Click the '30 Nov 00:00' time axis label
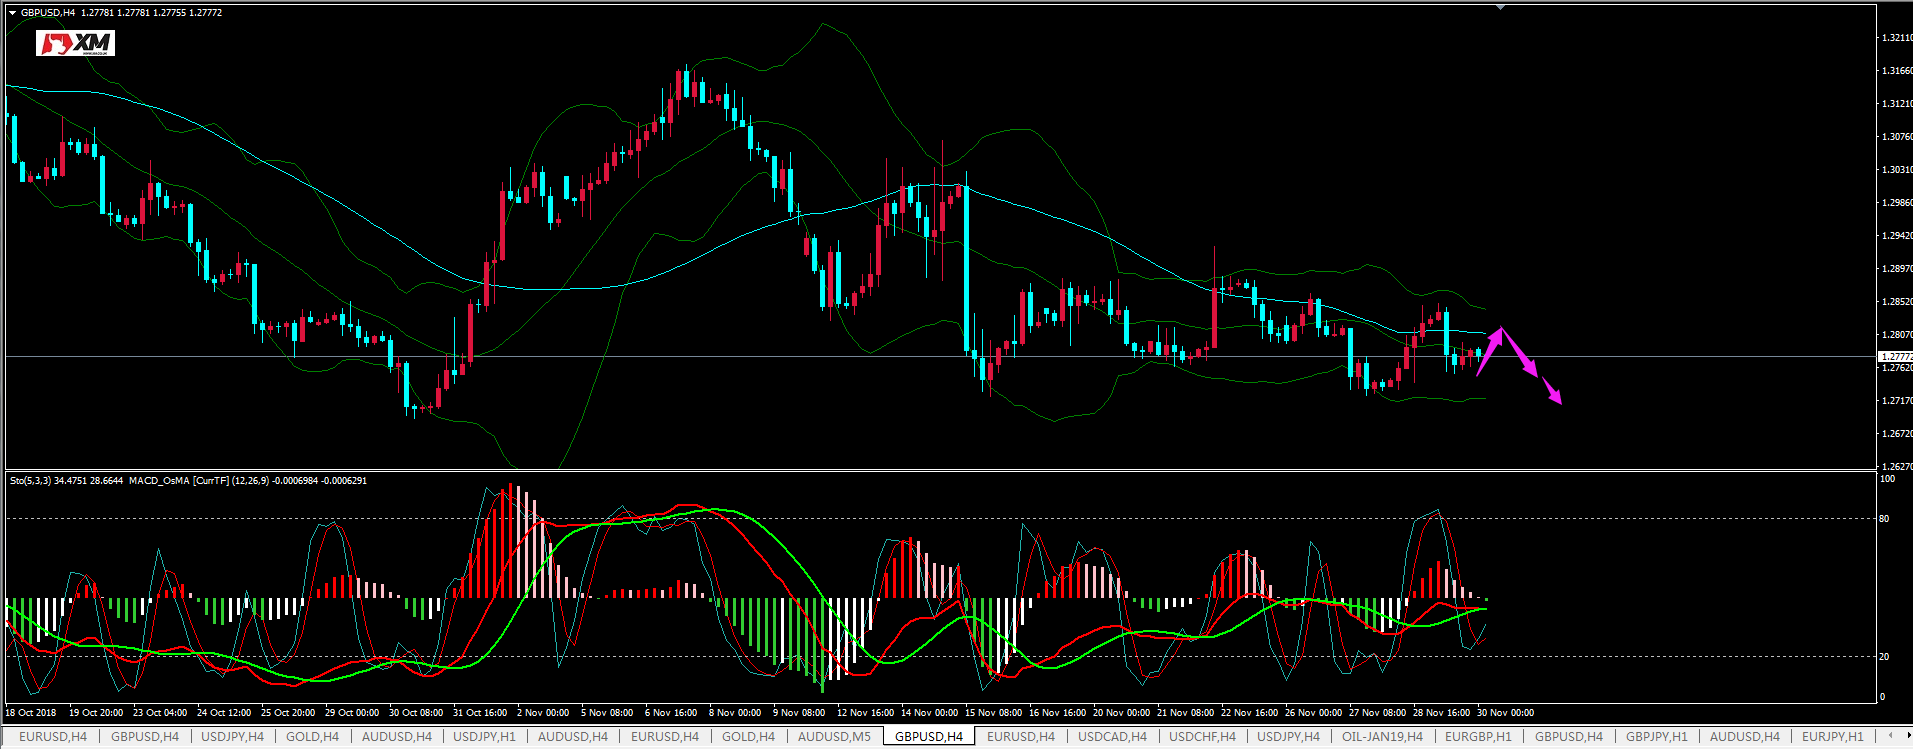The width and height of the screenshot is (1913, 749). click(x=1505, y=713)
